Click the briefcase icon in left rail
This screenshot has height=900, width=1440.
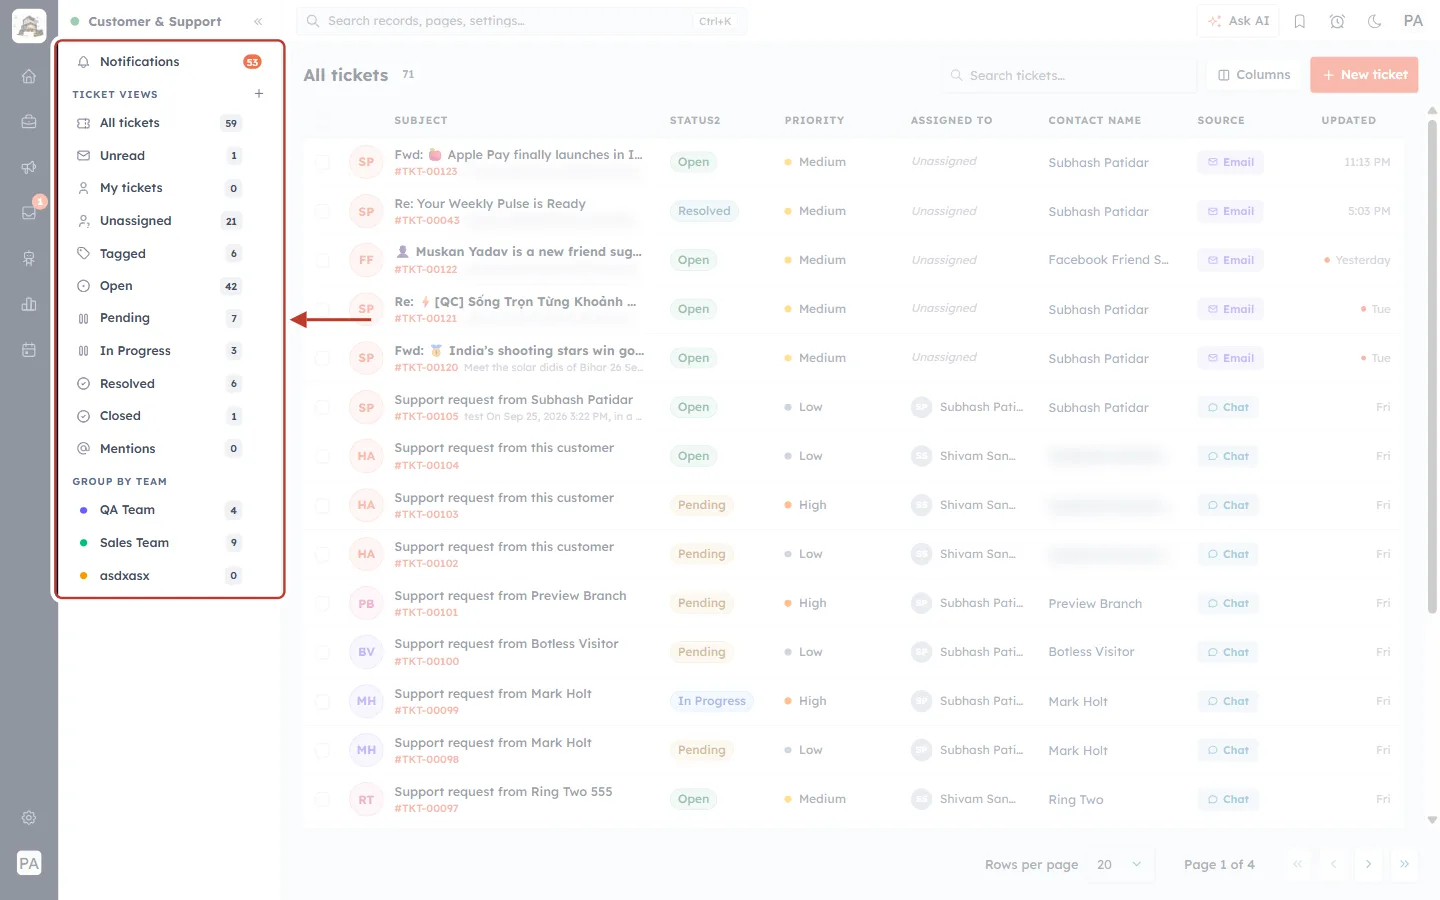(x=29, y=122)
